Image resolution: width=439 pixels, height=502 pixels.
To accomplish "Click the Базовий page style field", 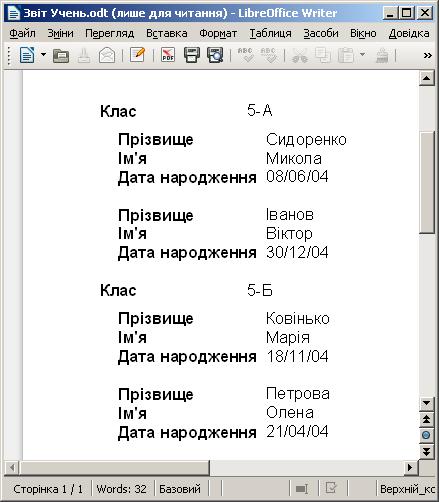I will (x=180, y=489).
